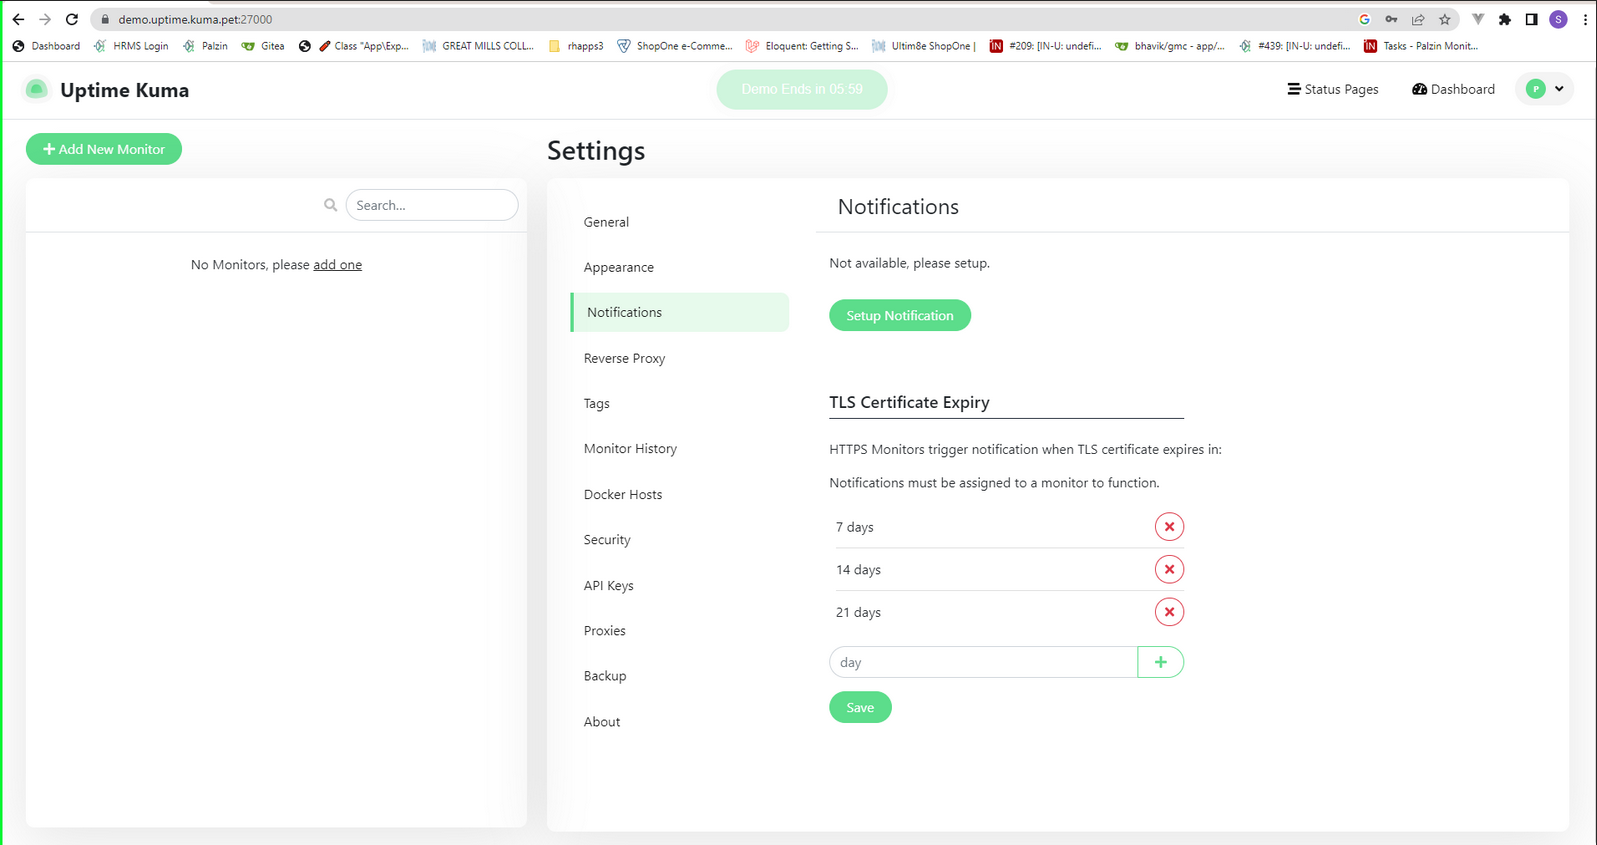Go back in browser history
Image resolution: width=1597 pixels, height=845 pixels.
click(18, 19)
